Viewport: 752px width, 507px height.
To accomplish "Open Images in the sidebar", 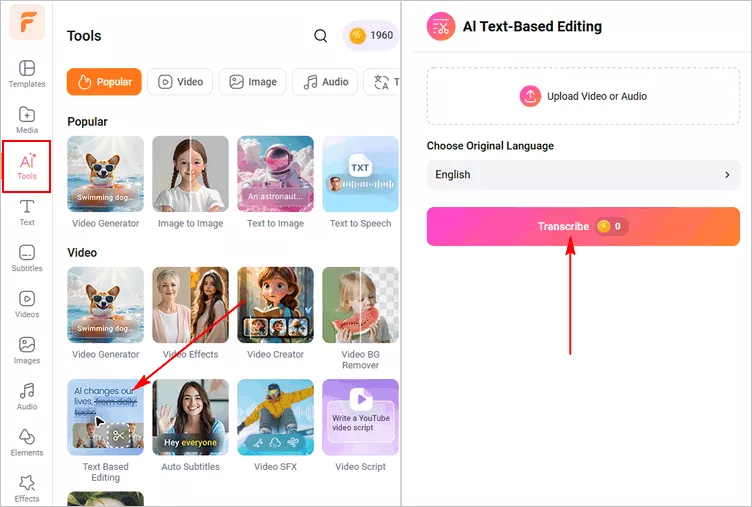I will point(27,351).
